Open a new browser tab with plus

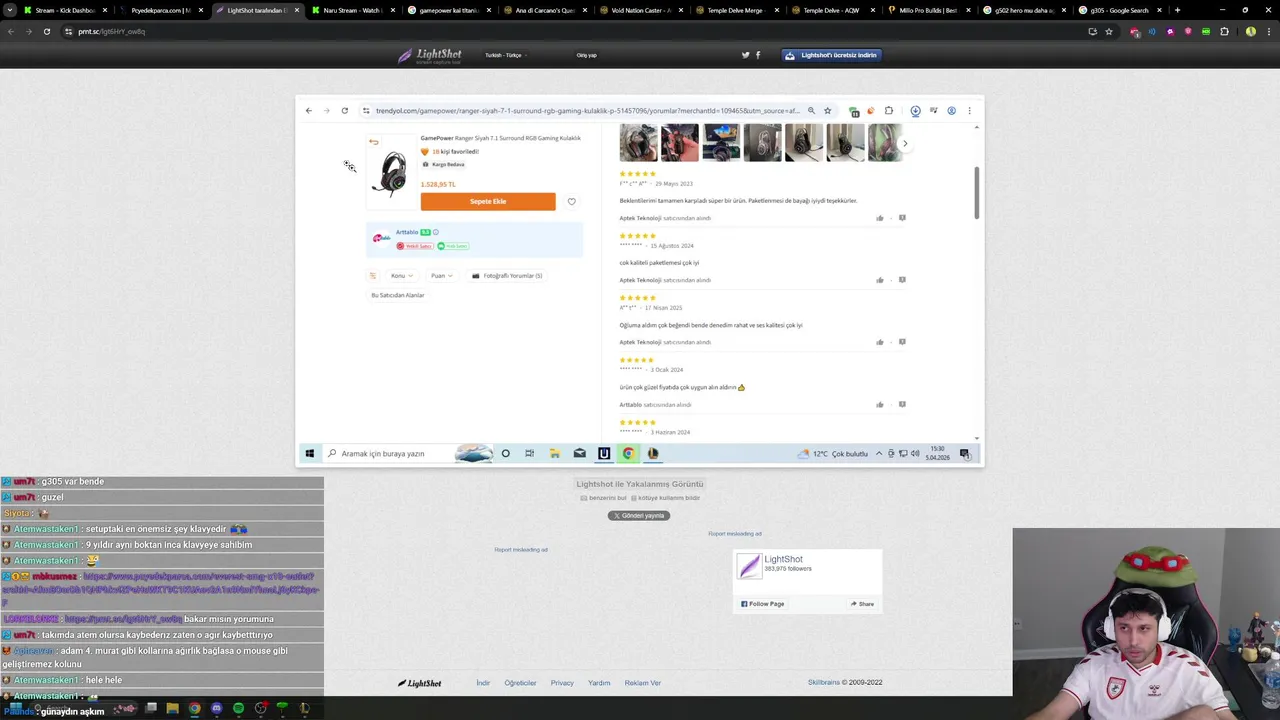[x=1177, y=10]
